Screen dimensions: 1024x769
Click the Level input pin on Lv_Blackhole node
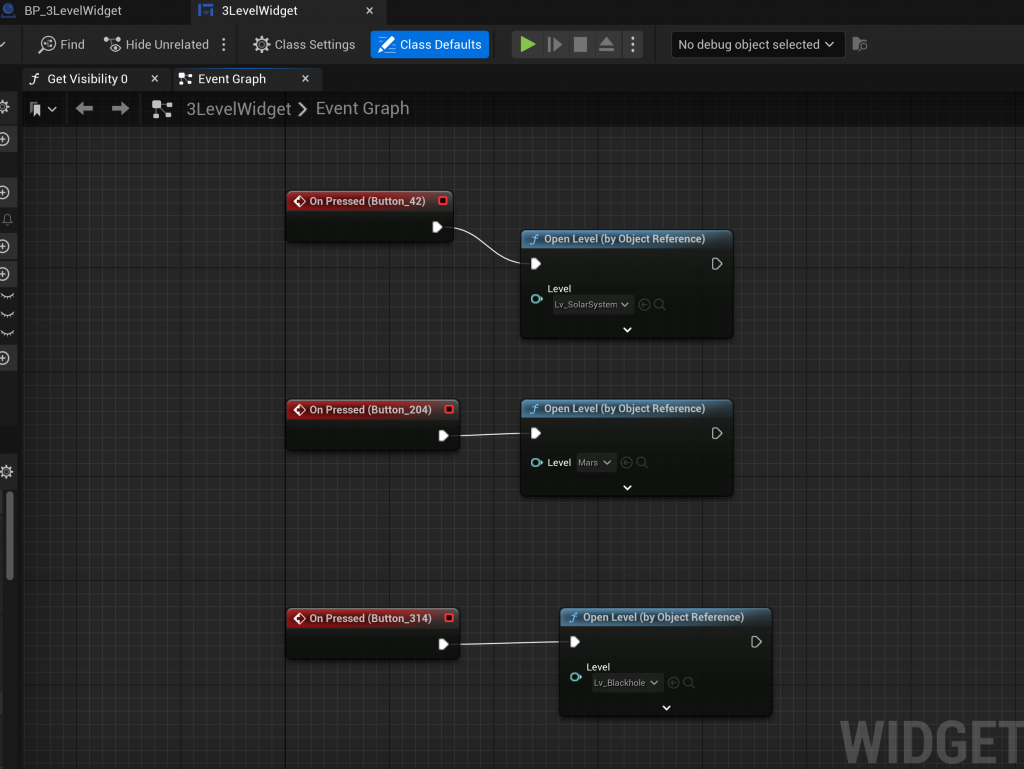575,677
